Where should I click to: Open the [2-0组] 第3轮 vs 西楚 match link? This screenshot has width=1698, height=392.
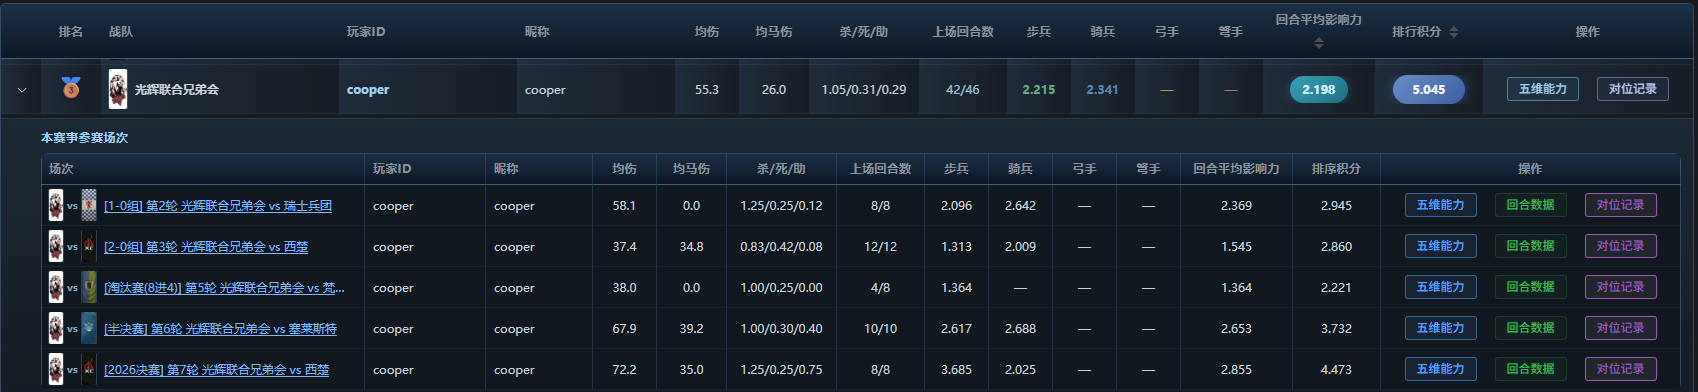tap(206, 247)
